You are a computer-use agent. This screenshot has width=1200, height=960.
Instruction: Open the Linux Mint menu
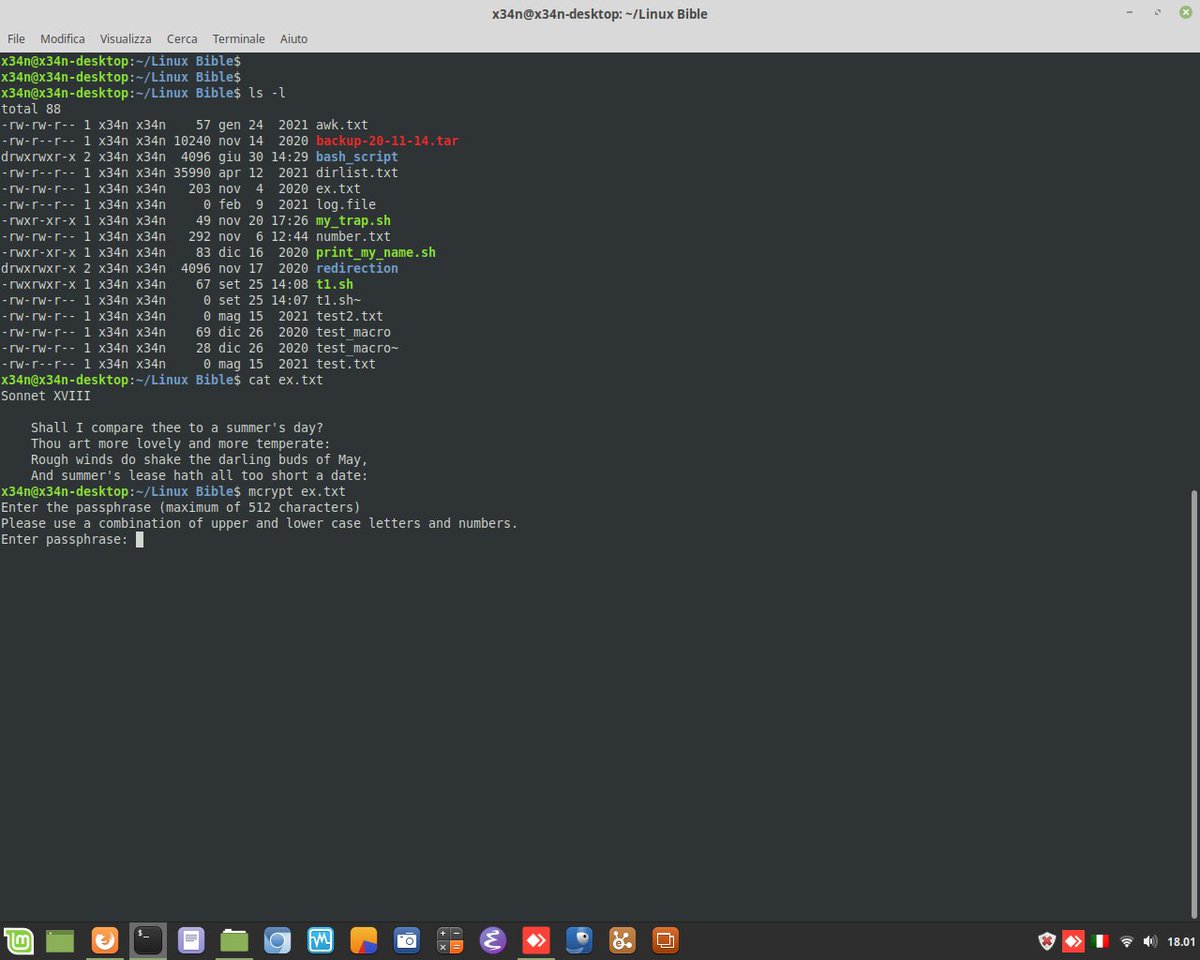click(20, 940)
